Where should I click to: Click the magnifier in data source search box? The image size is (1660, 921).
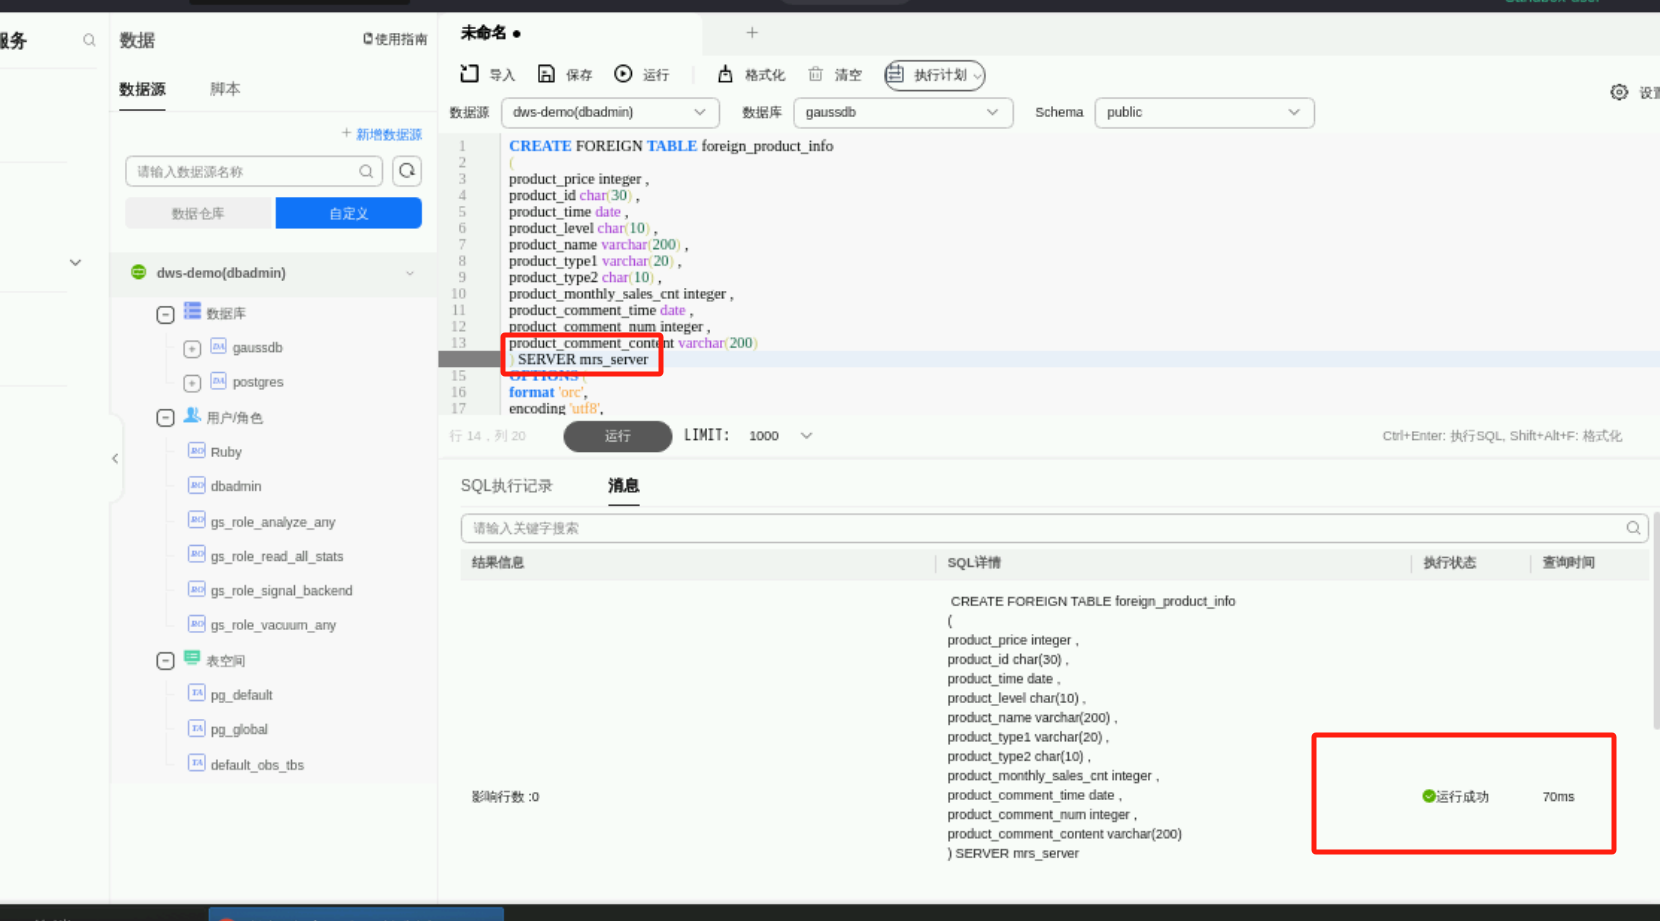366,172
